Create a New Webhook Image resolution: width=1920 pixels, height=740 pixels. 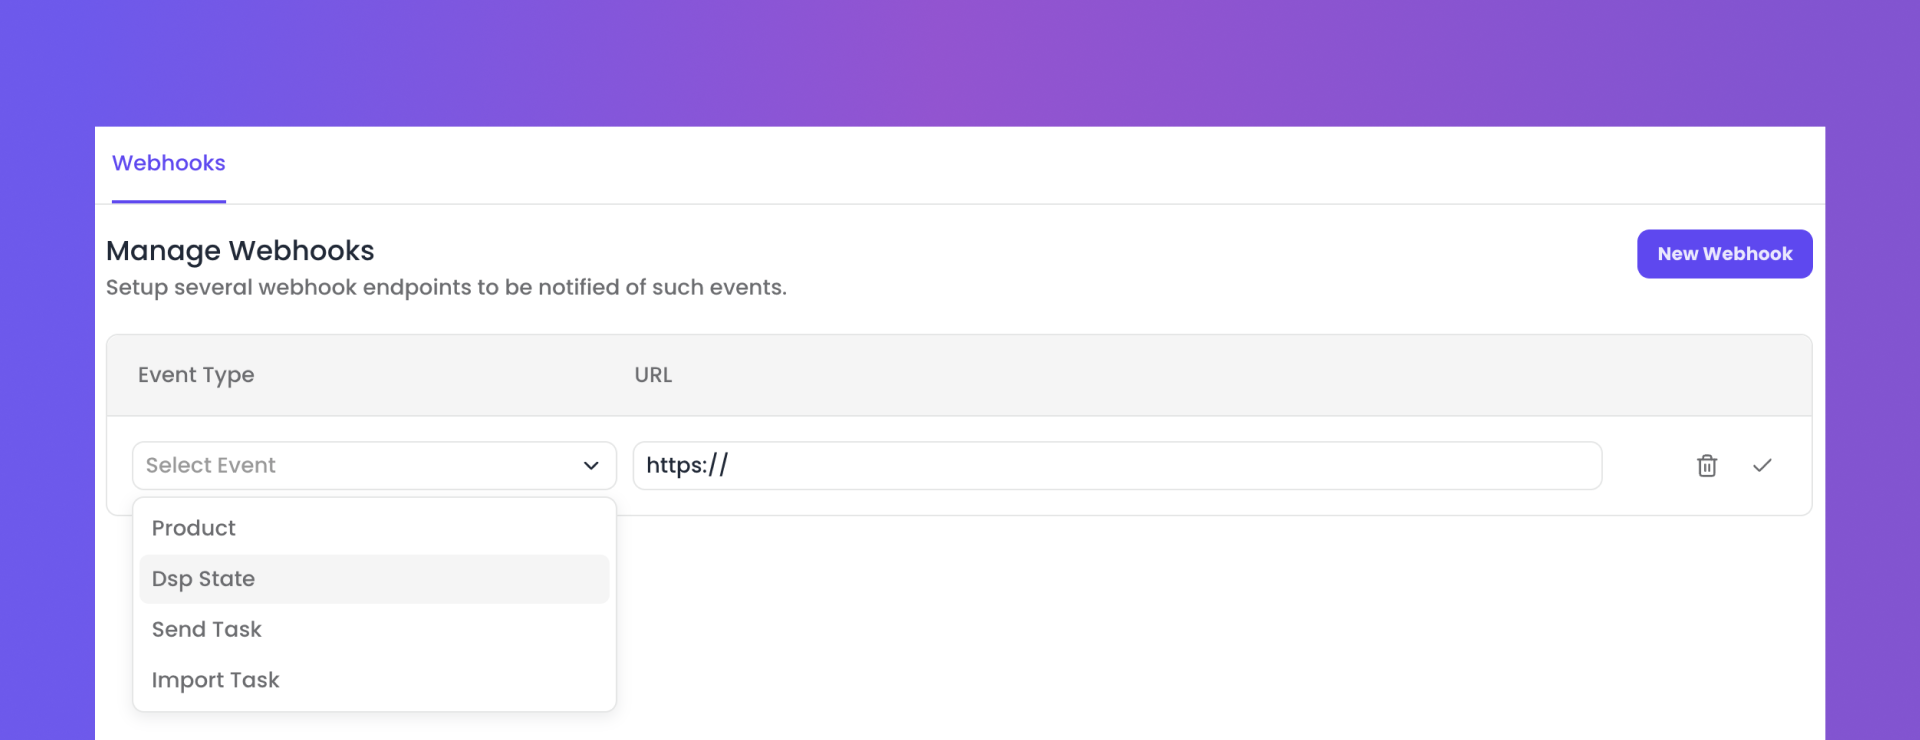[x=1724, y=254]
